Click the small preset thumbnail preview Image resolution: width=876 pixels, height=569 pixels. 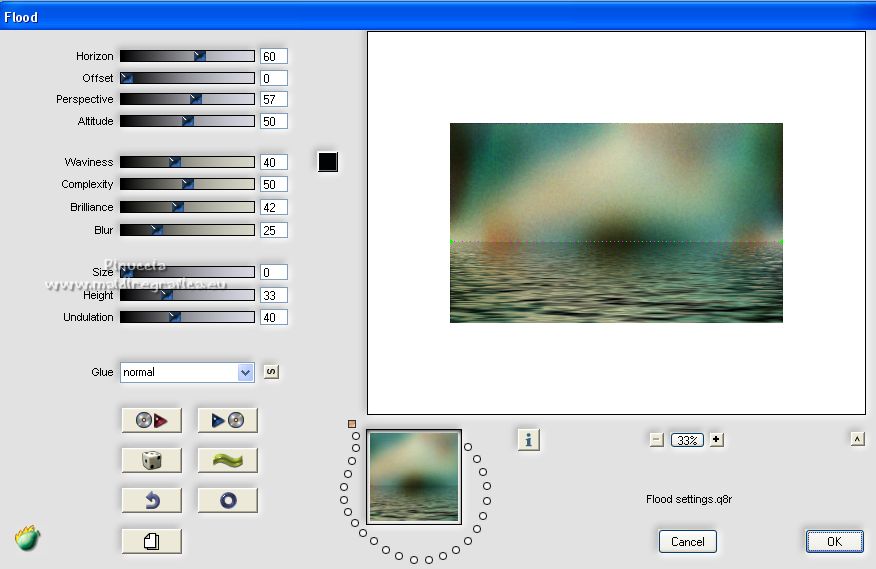(x=414, y=477)
